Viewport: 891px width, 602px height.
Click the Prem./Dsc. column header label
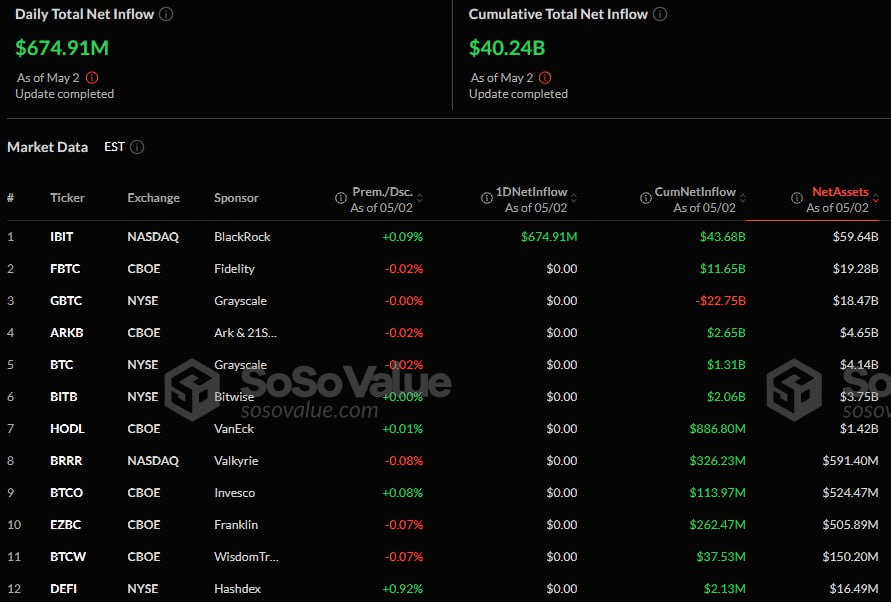[x=382, y=192]
